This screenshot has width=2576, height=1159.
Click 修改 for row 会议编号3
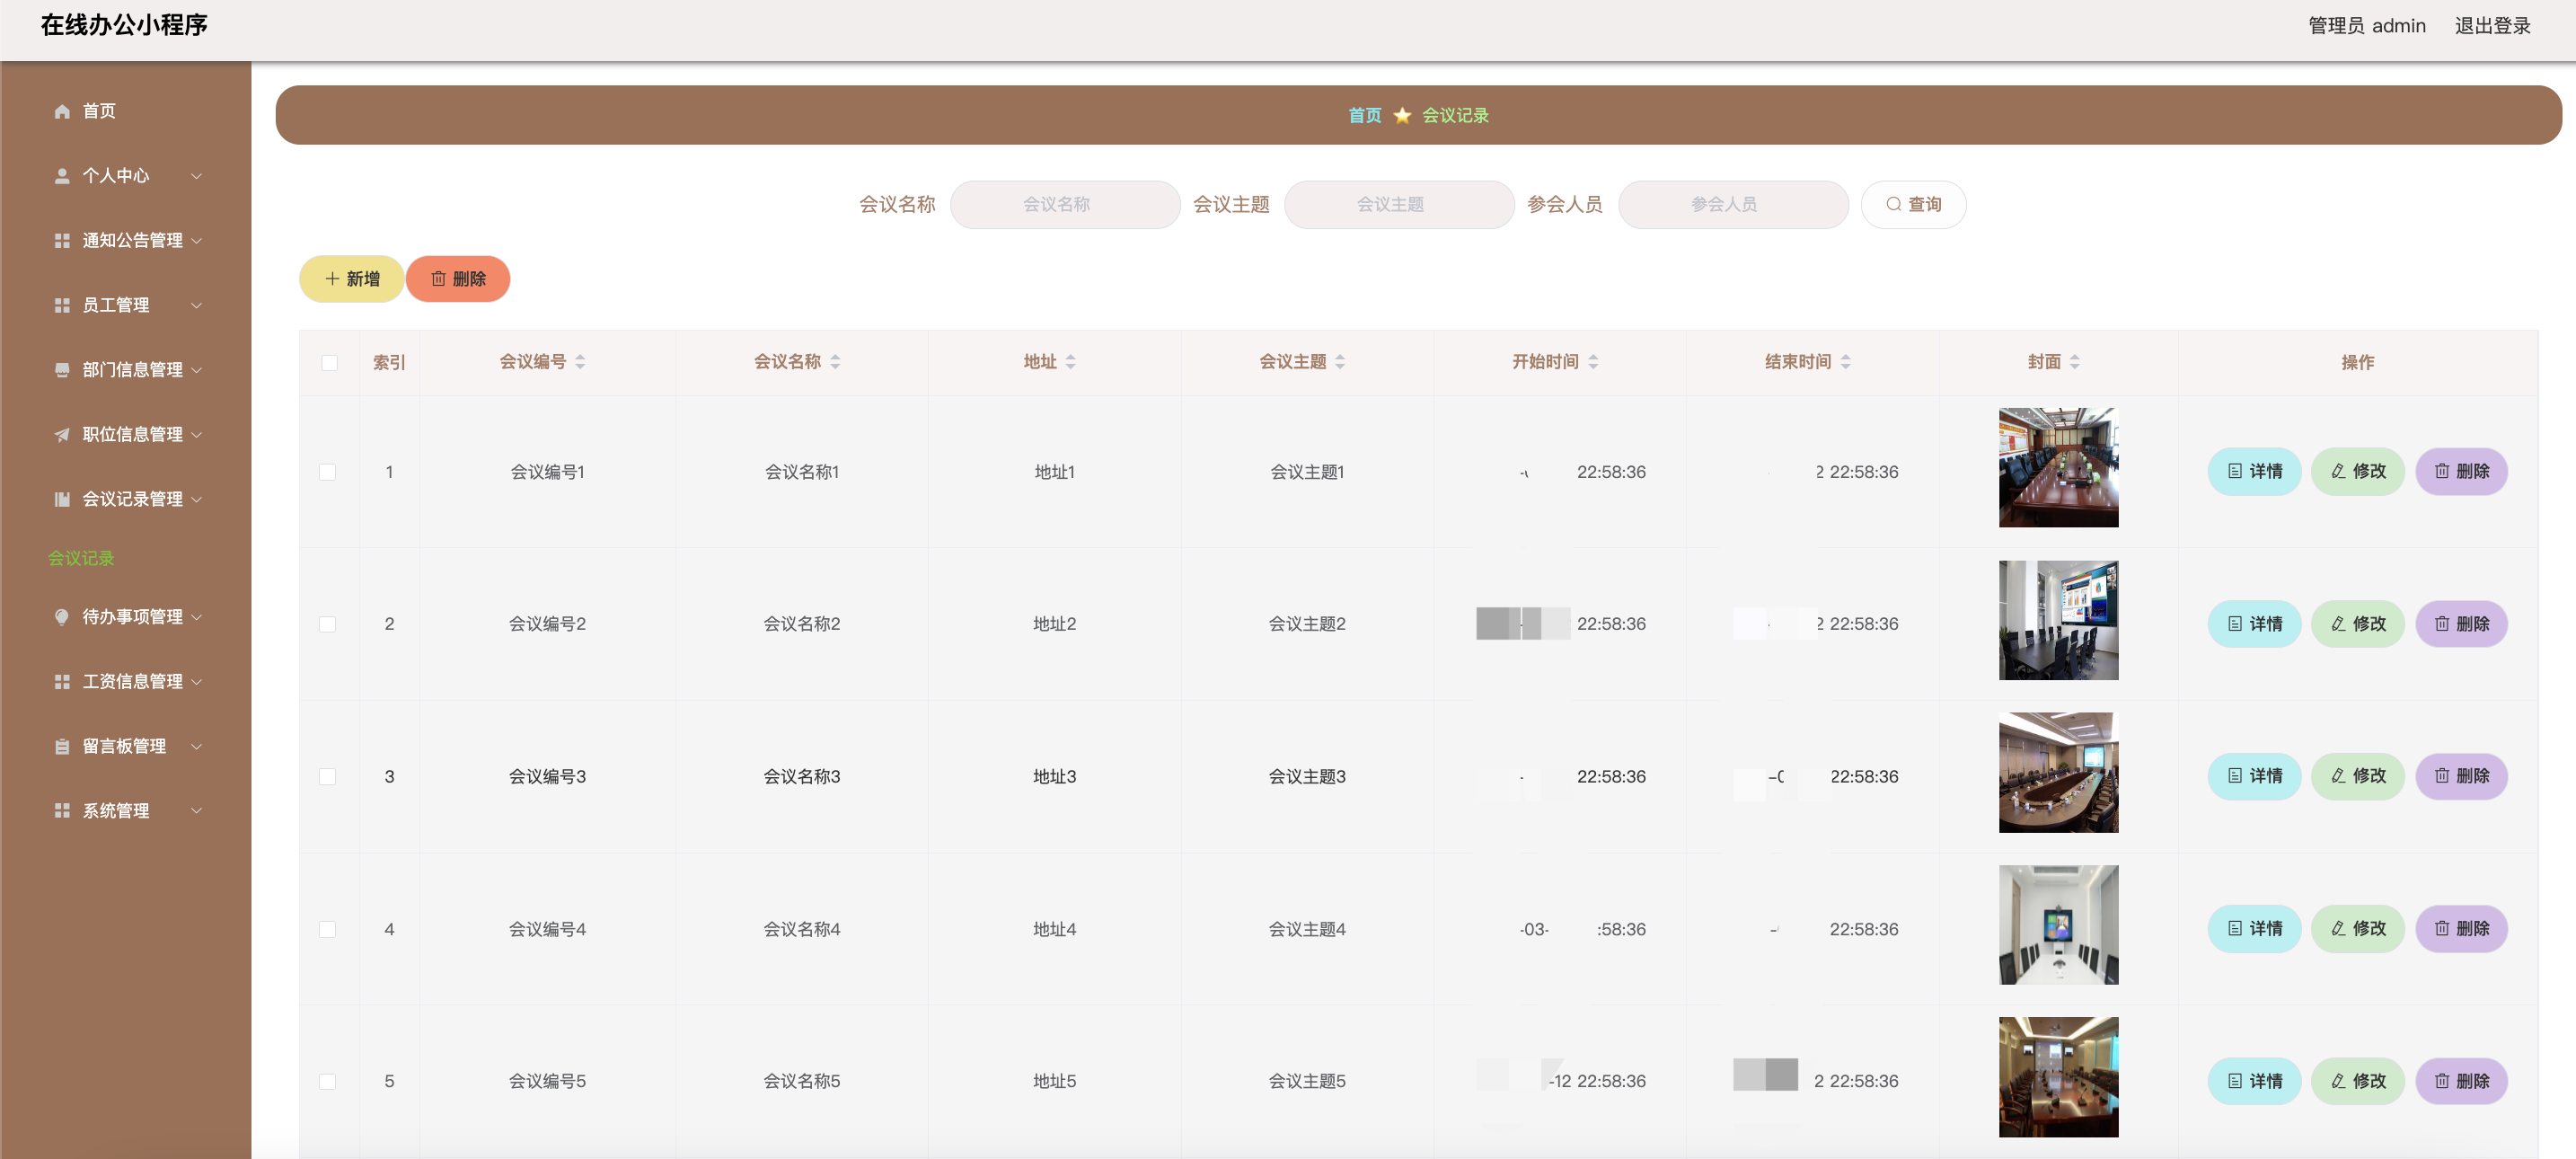point(2357,776)
